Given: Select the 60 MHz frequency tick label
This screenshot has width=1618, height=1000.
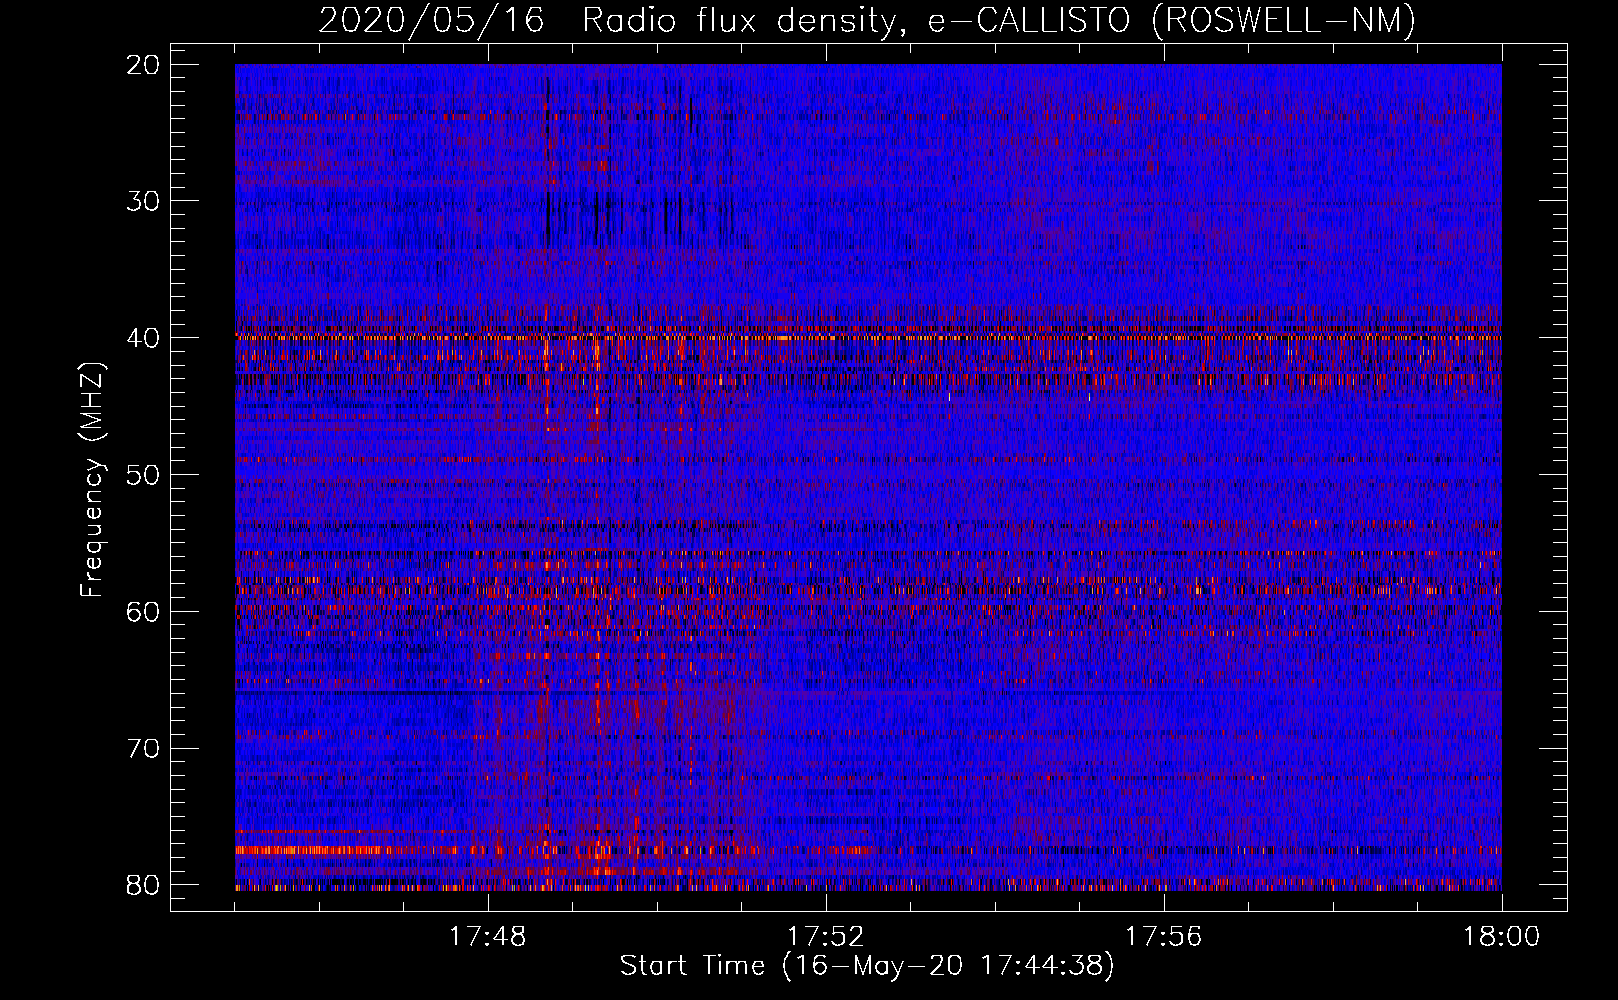Looking at the screenshot, I should (x=143, y=611).
